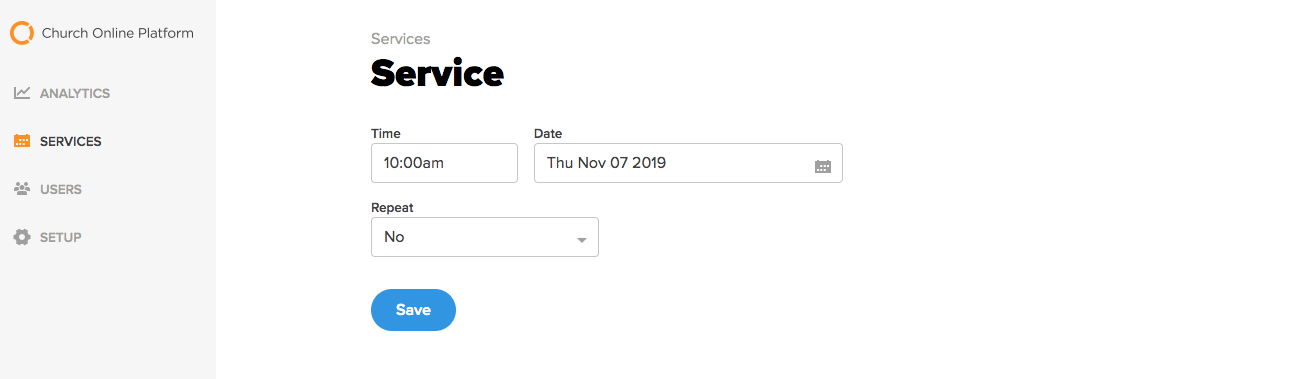Click the Repeat dropdown arrow
The width and height of the screenshot is (1289, 379).
pos(582,241)
